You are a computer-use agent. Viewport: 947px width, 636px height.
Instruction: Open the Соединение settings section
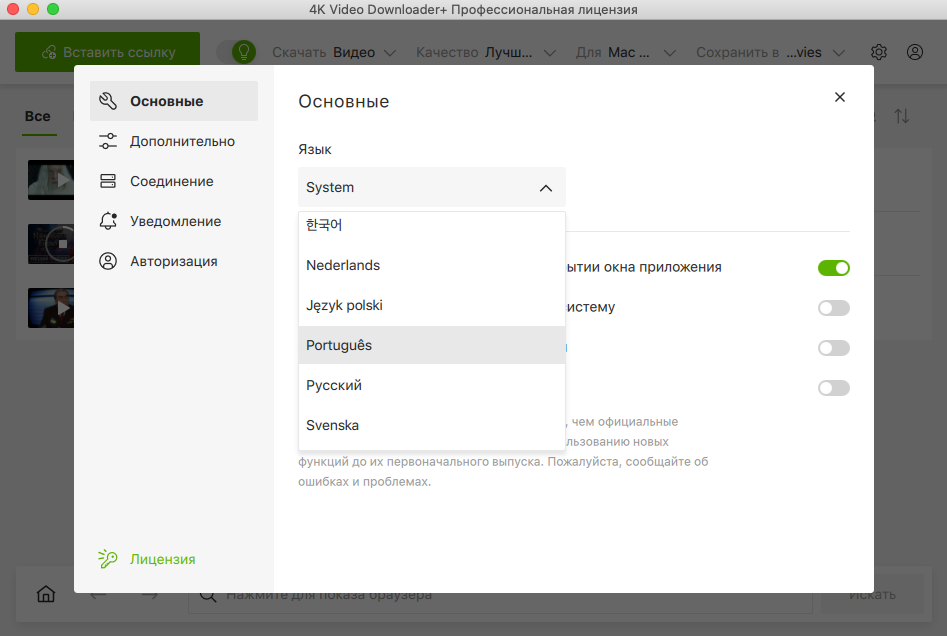click(171, 181)
